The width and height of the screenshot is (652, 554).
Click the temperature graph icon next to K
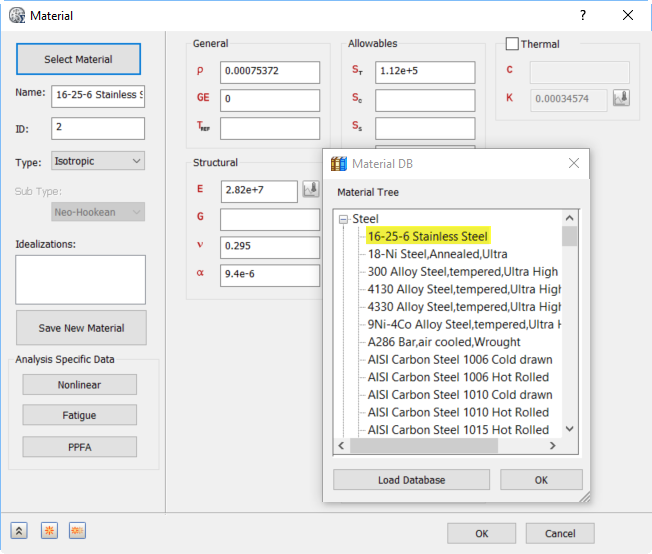coord(621,98)
